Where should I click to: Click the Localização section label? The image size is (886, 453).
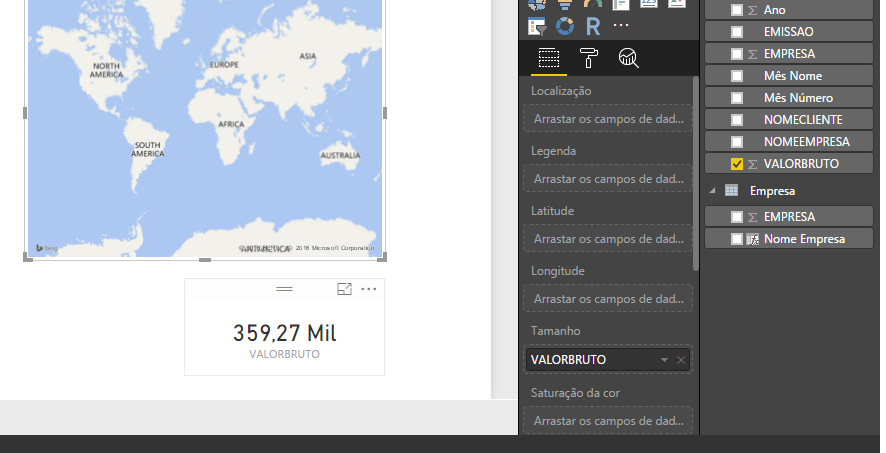tap(561, 91)
